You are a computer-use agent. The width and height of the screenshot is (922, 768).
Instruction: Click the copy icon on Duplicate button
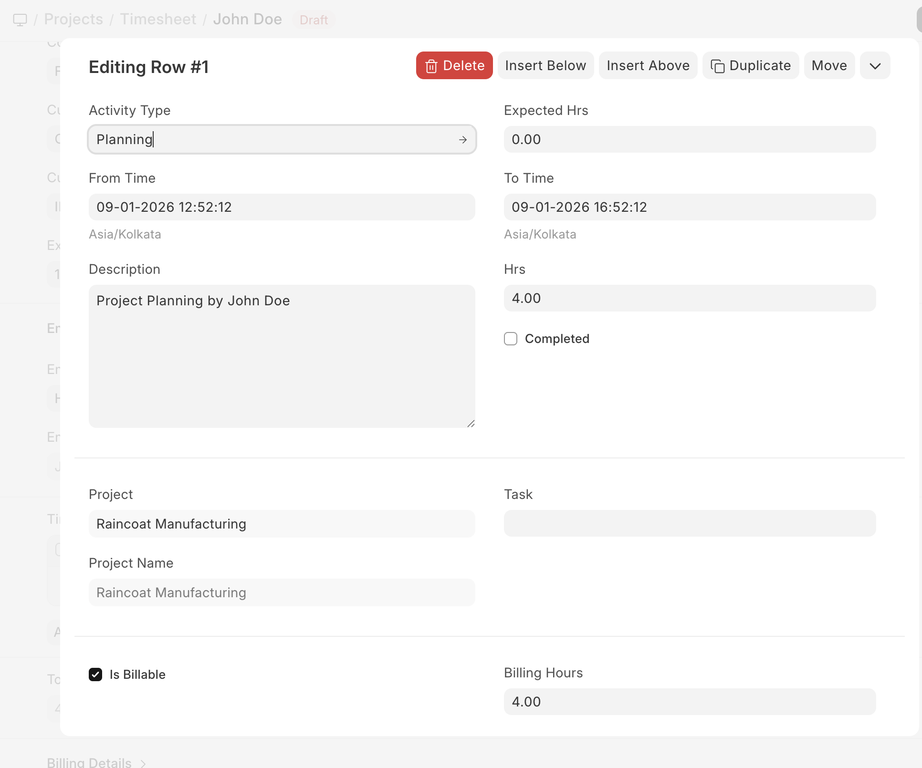tap(717, 66)
